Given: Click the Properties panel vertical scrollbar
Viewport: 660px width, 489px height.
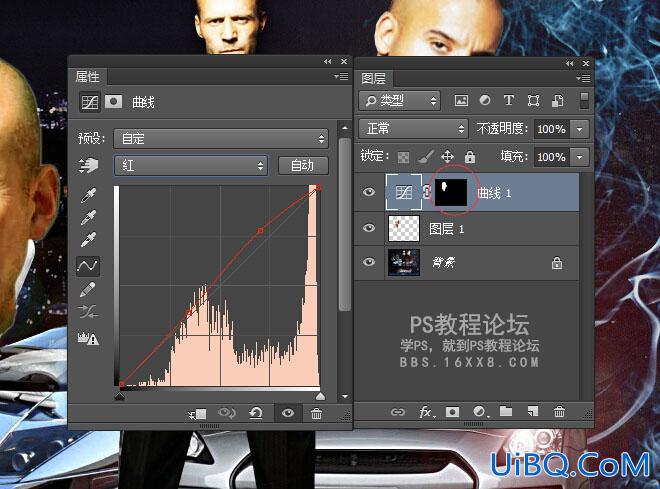Looking at the screenshot, I should click(345, 225).
